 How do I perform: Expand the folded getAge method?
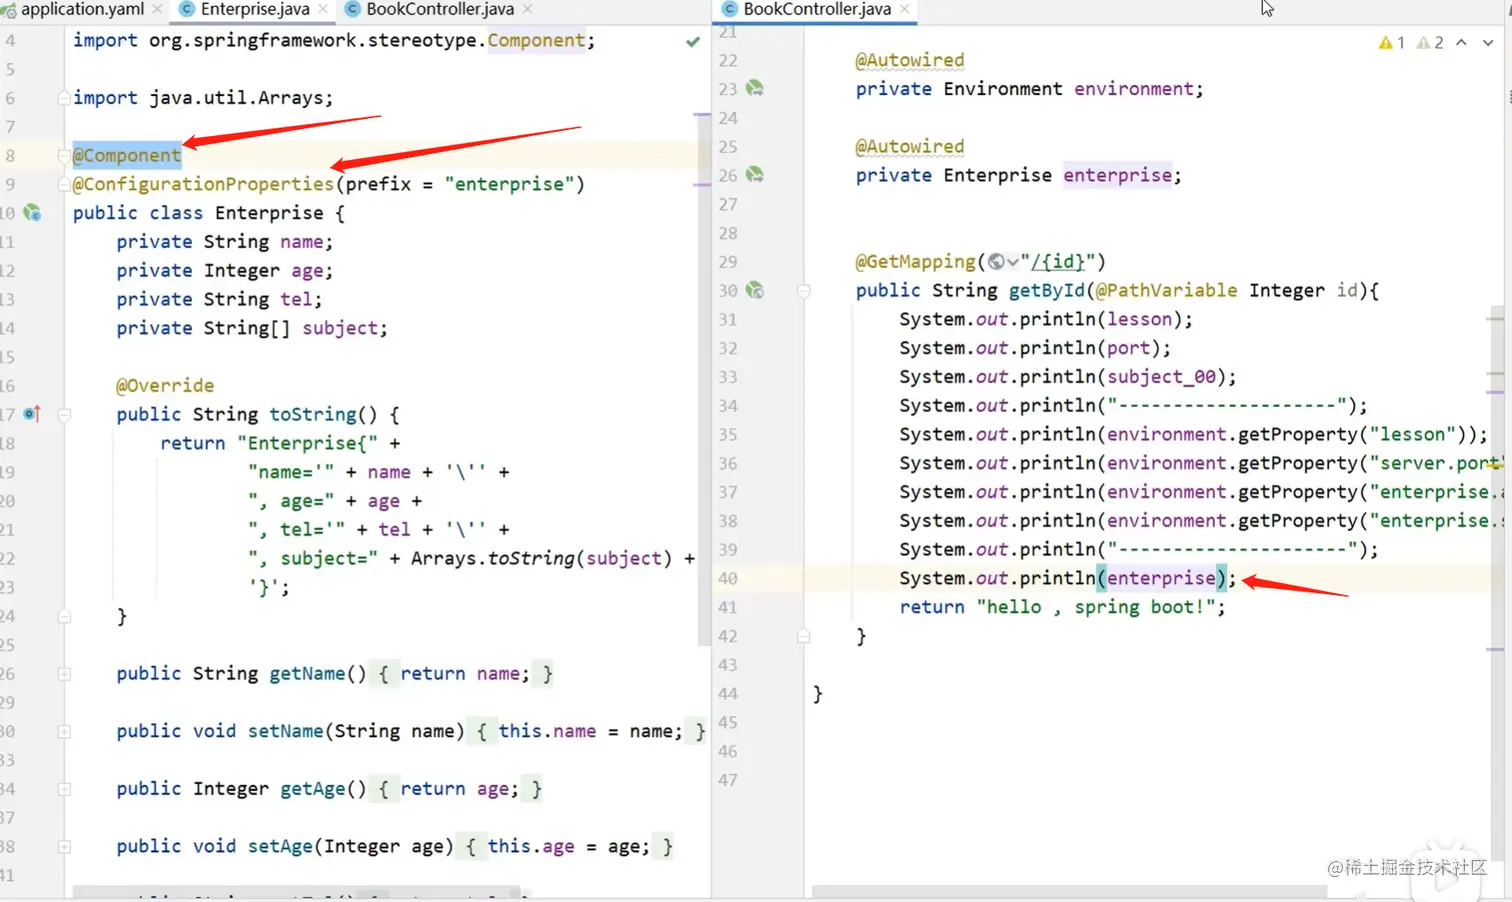[x=64, y=789]
